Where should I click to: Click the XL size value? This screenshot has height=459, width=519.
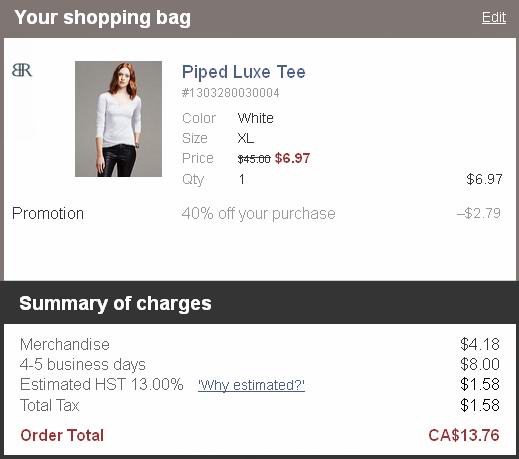click(x=246, y=138)
